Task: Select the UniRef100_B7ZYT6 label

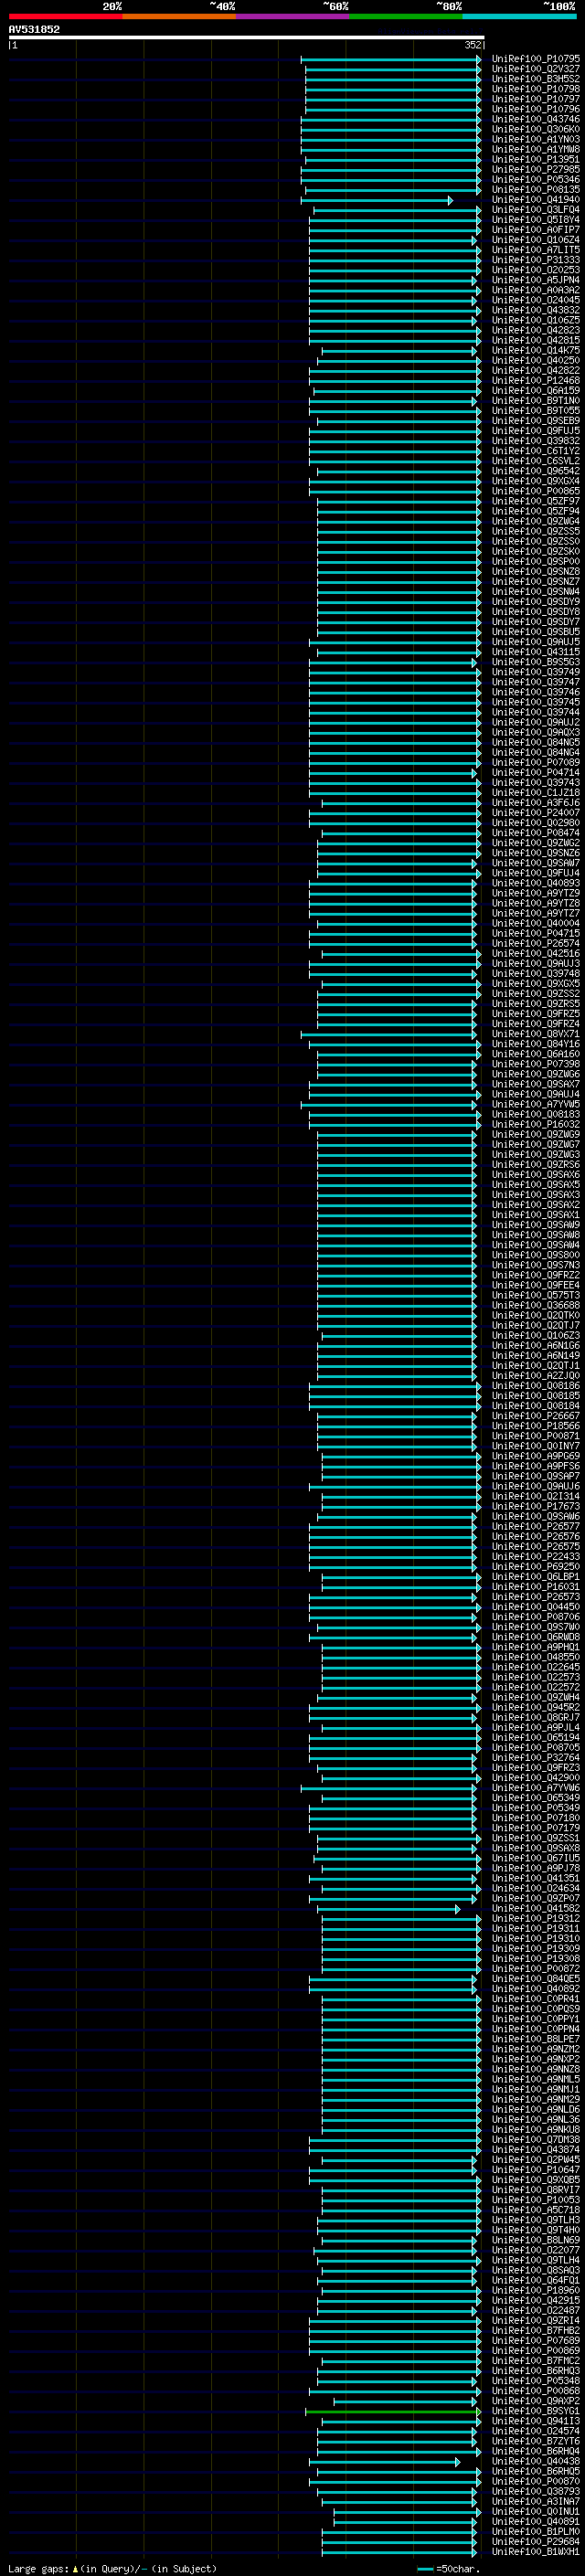Action: tap(536, 2441)
